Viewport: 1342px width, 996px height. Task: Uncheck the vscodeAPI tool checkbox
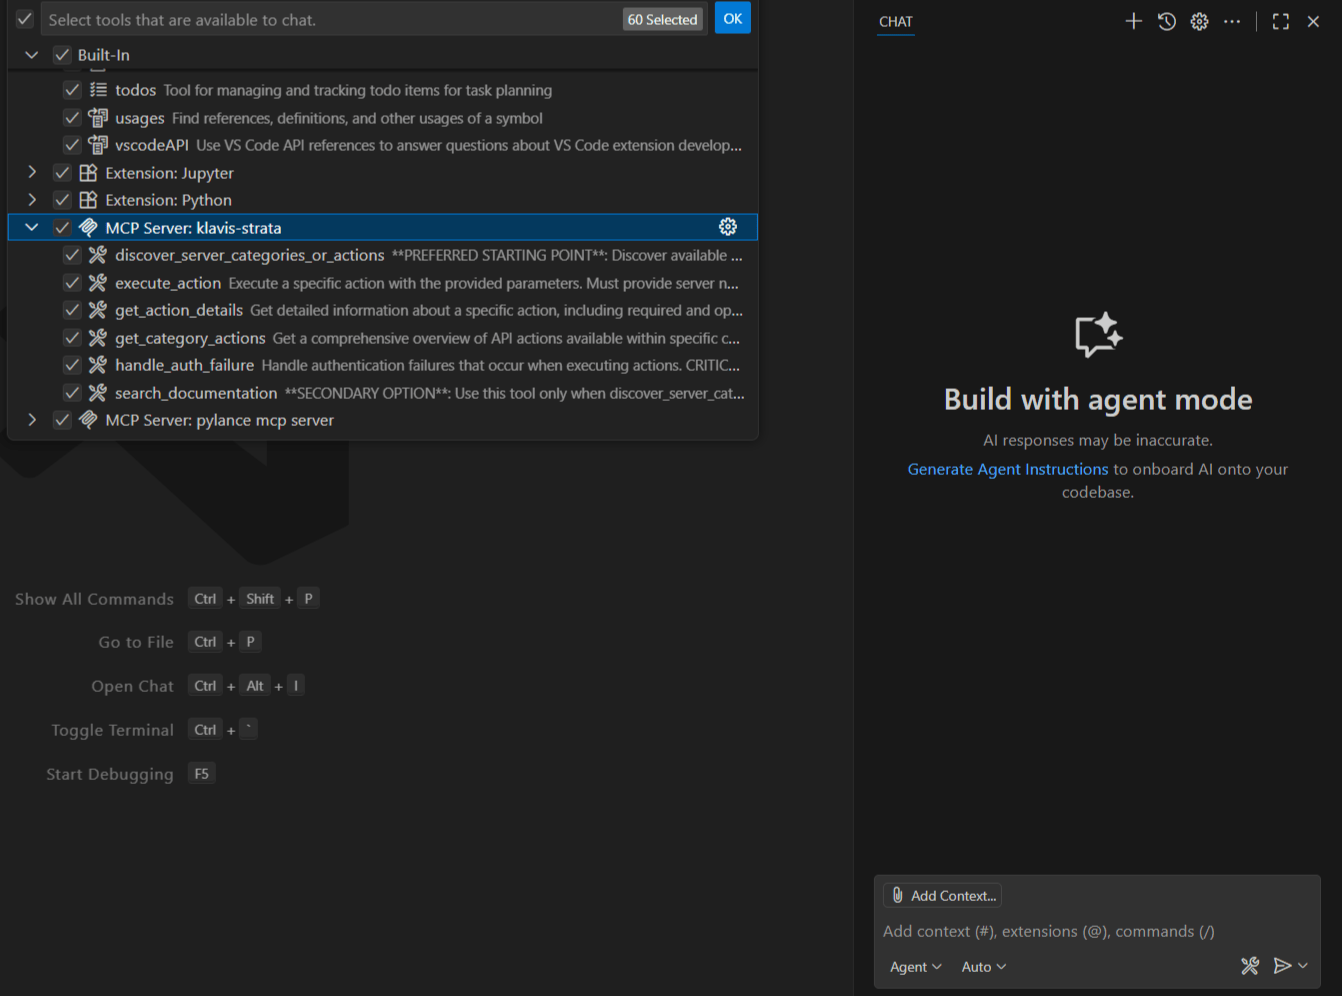pos(72,145)
